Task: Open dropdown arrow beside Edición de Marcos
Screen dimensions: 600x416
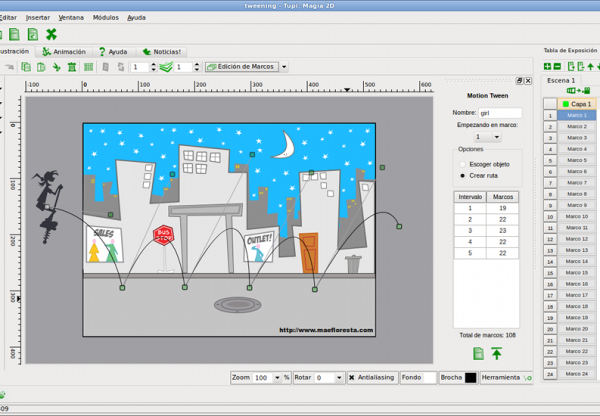Action: pos(284,67)
